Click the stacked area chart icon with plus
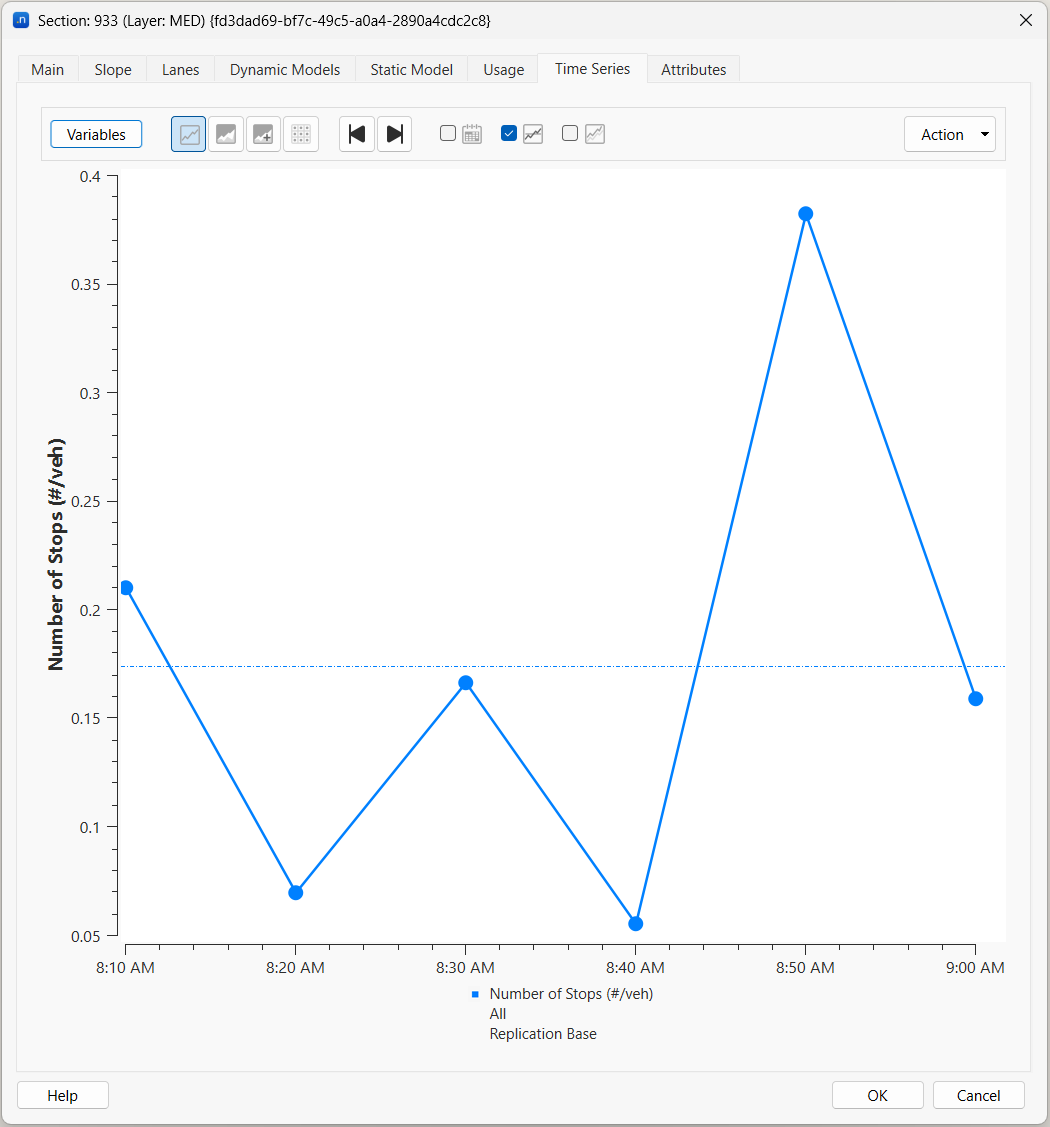 [x=263, y=134]
